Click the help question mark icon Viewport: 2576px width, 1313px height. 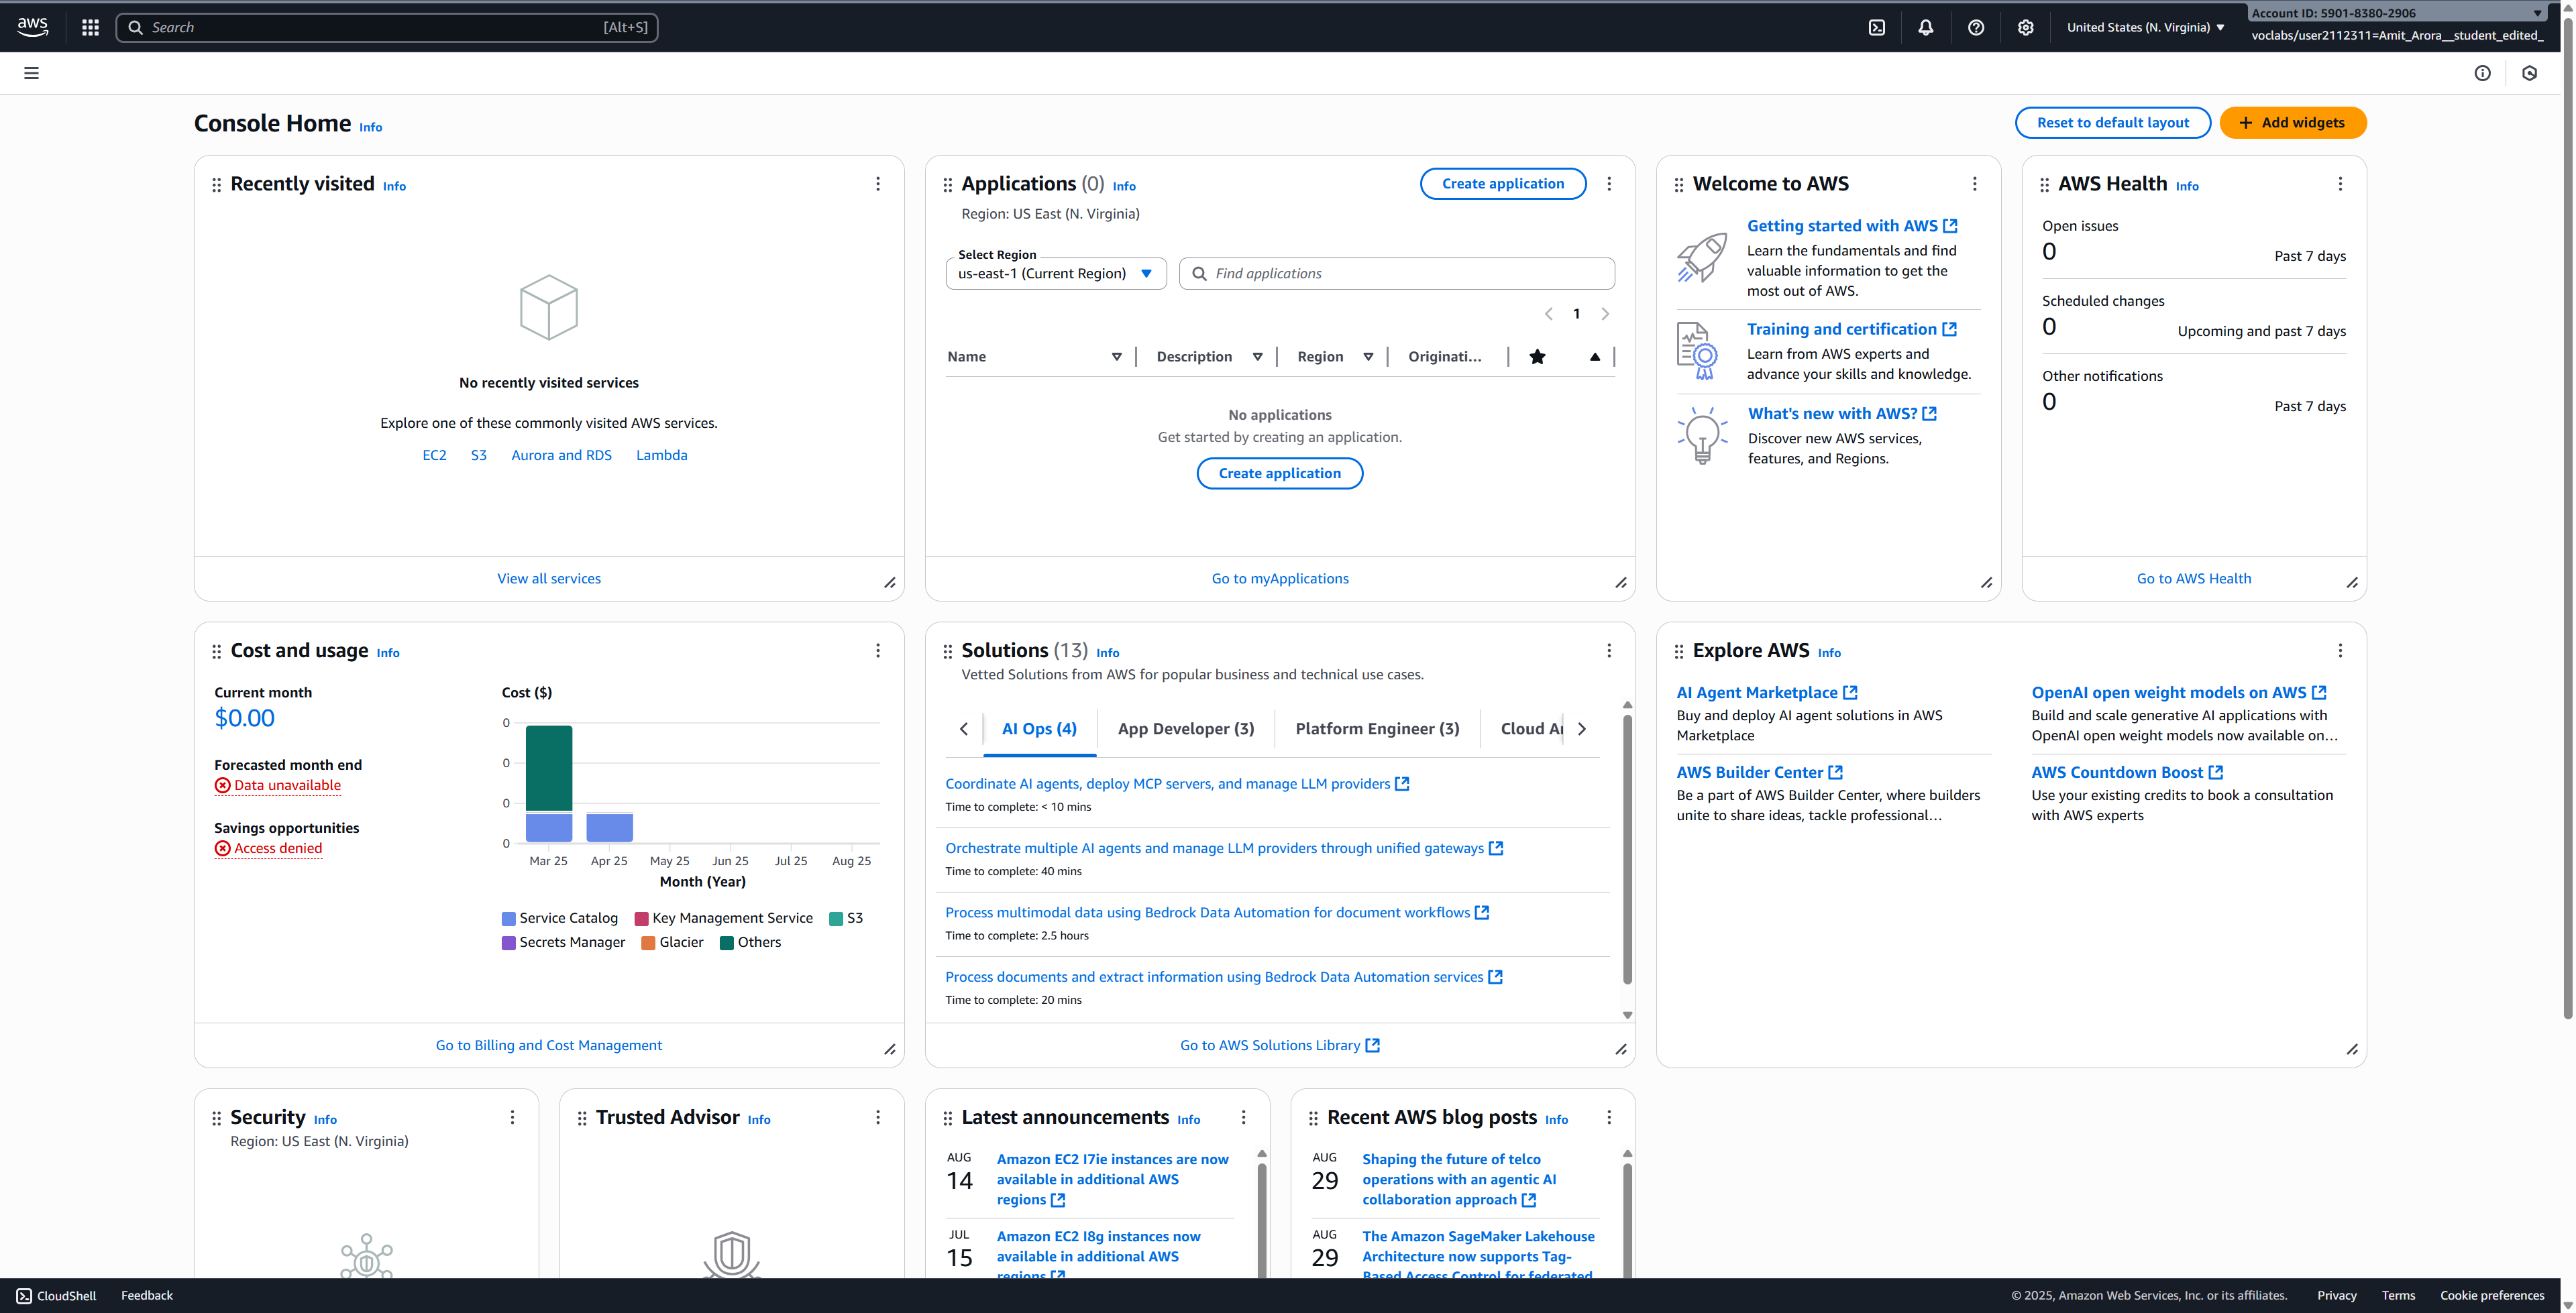point(1976,27)
